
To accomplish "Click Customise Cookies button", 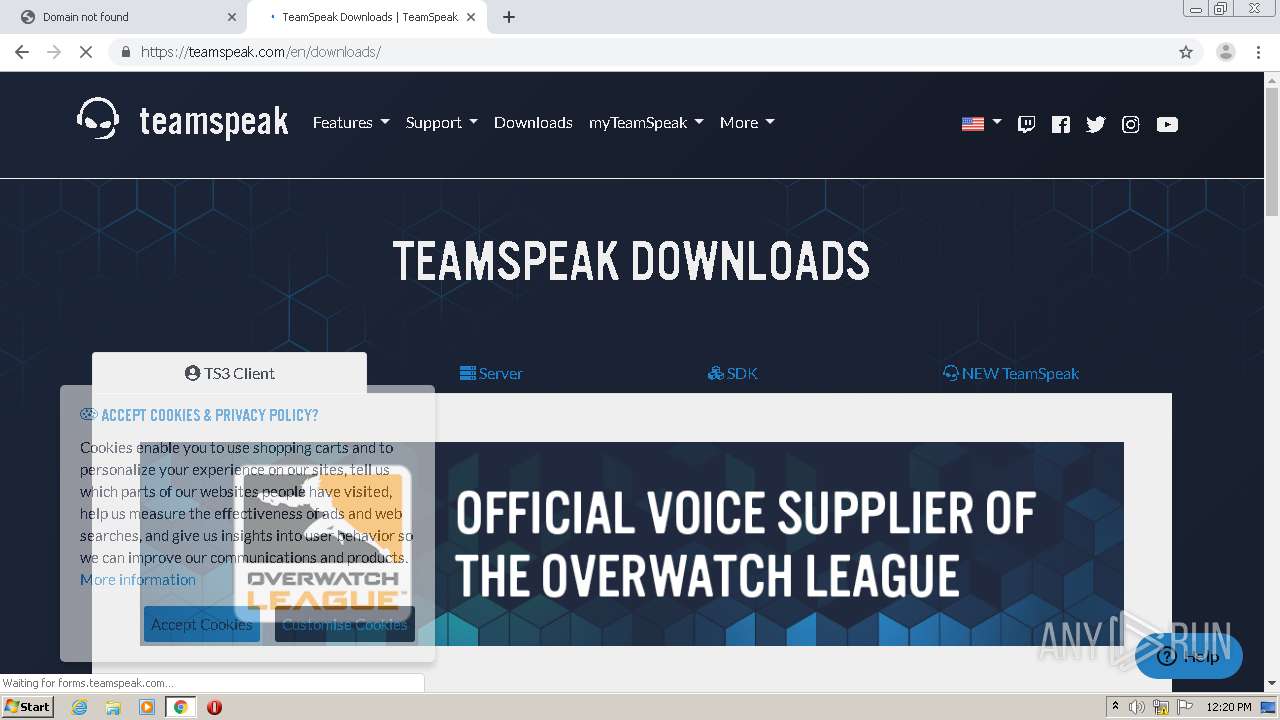I will 344,624.
